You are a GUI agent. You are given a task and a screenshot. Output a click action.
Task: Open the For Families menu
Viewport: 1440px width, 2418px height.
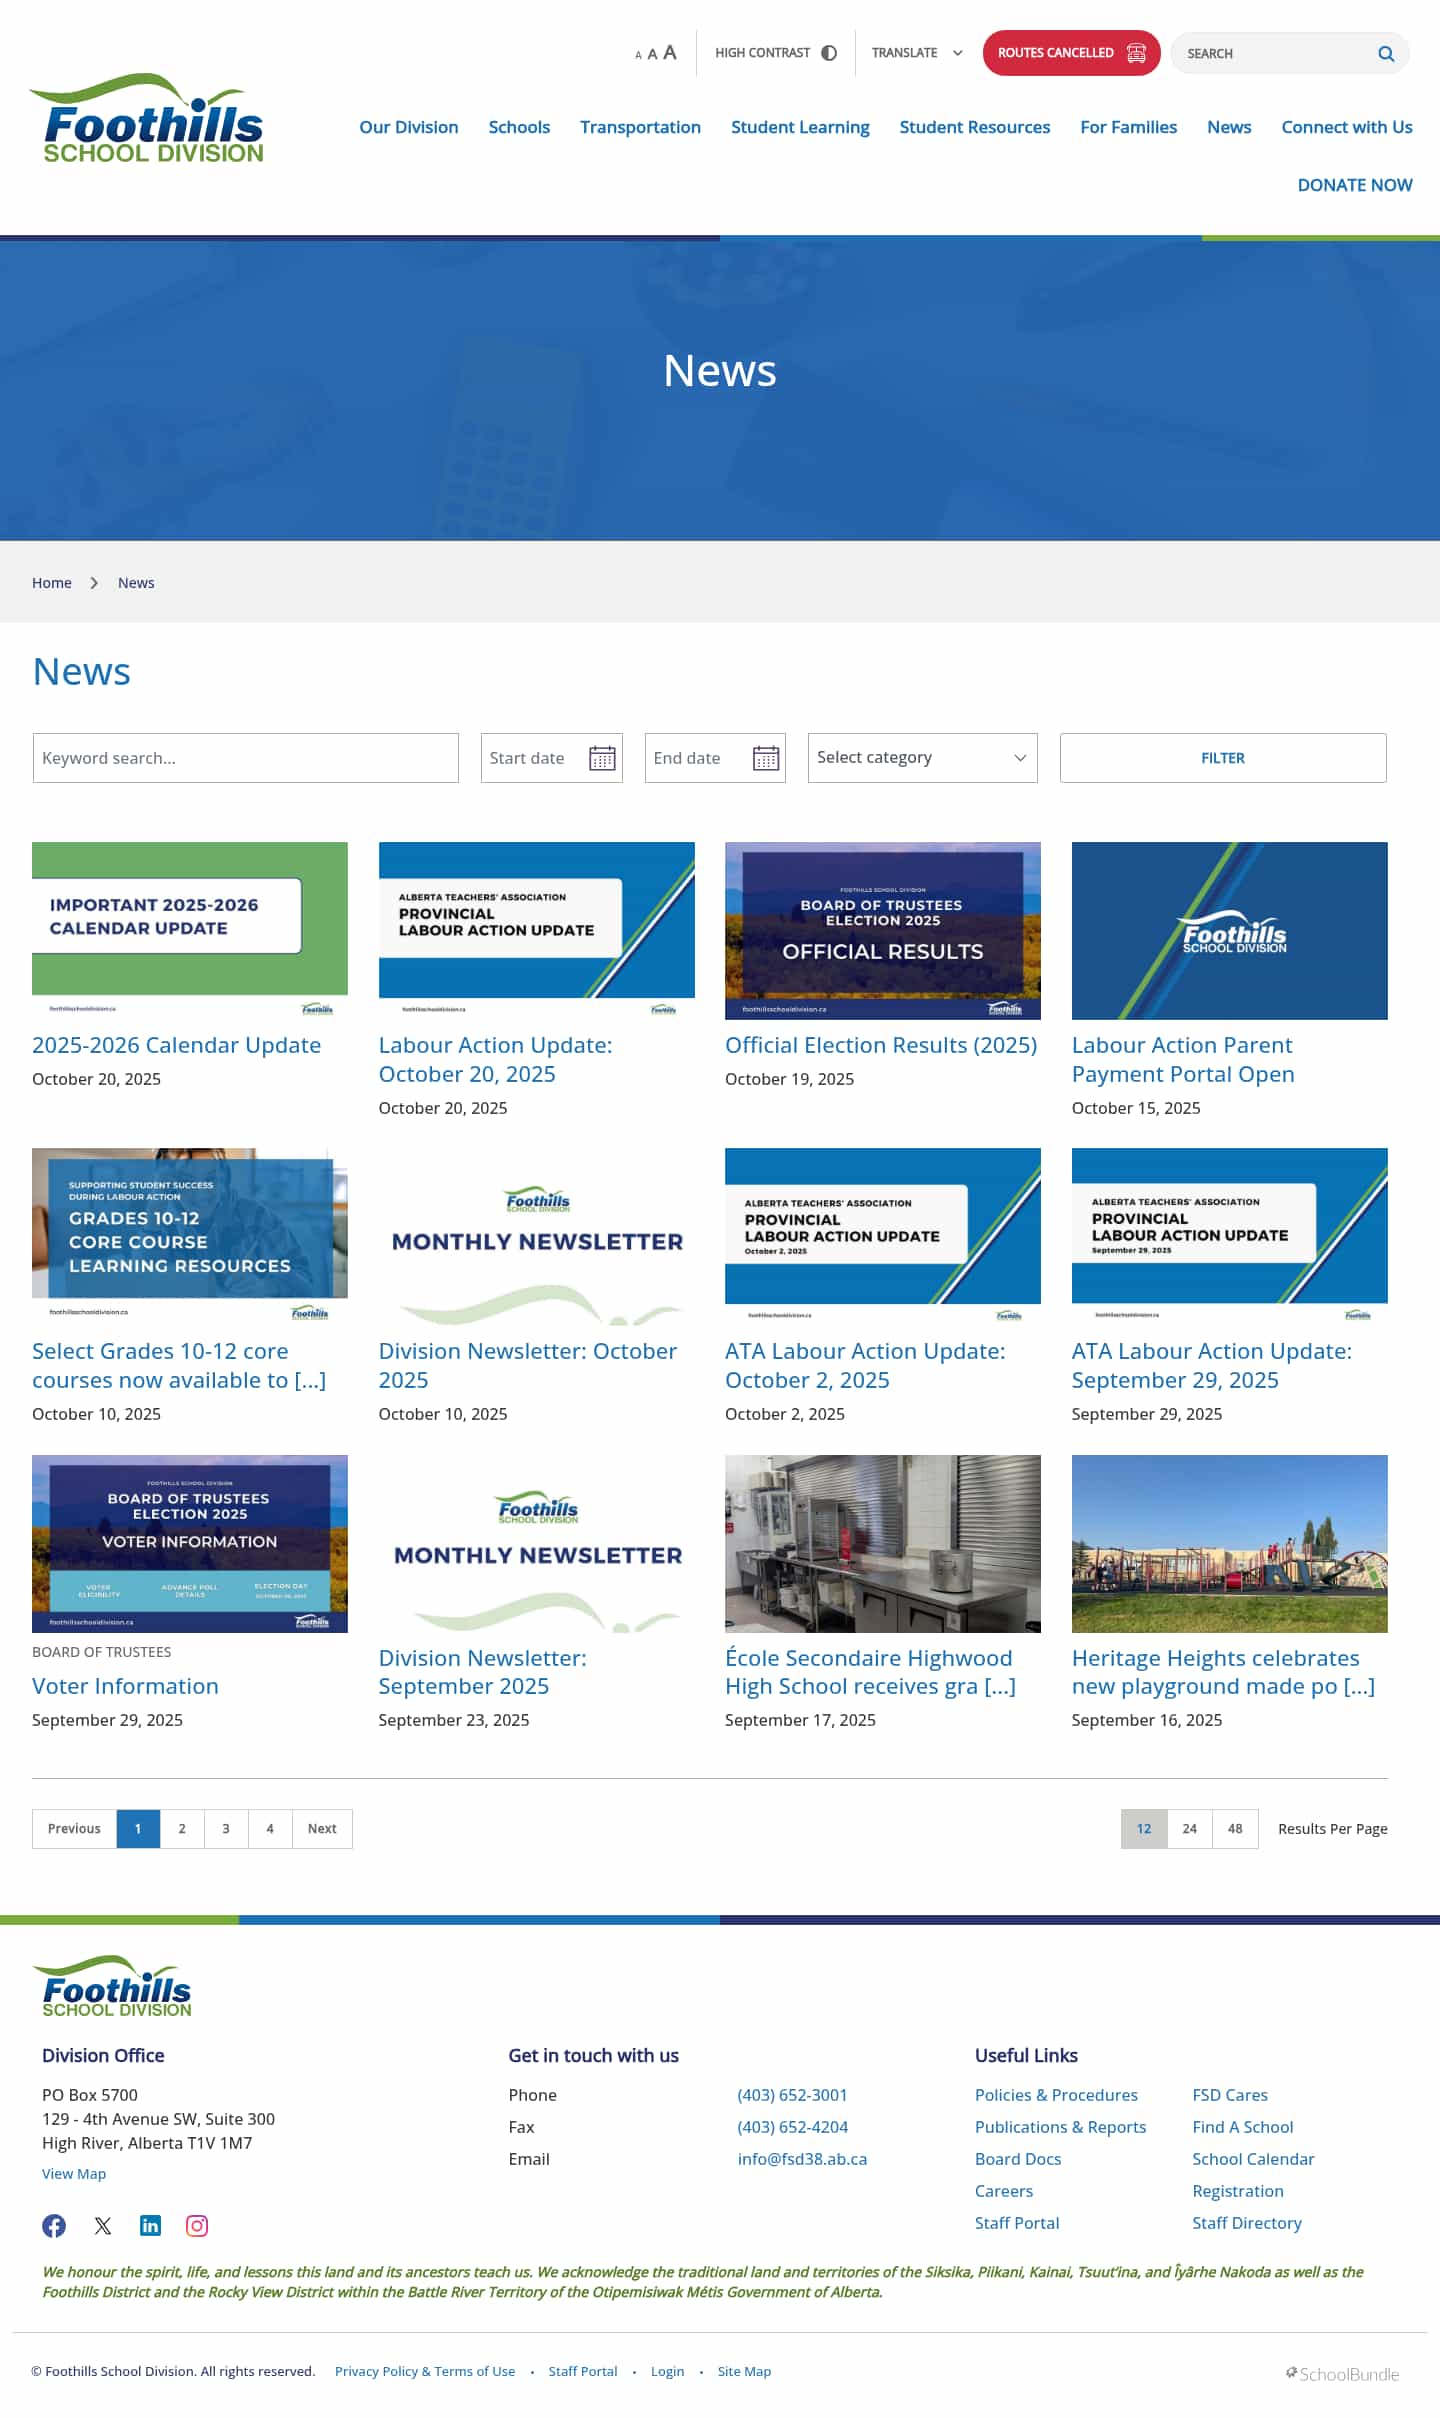pos(1128,127)
